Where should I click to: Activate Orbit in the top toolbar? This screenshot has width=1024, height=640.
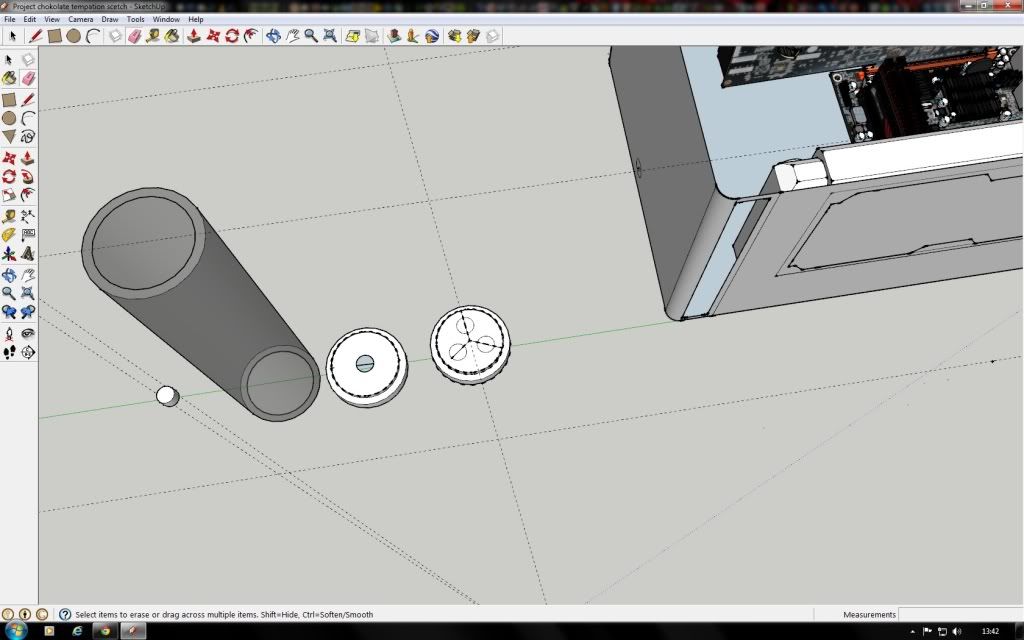tap(273, 36)
